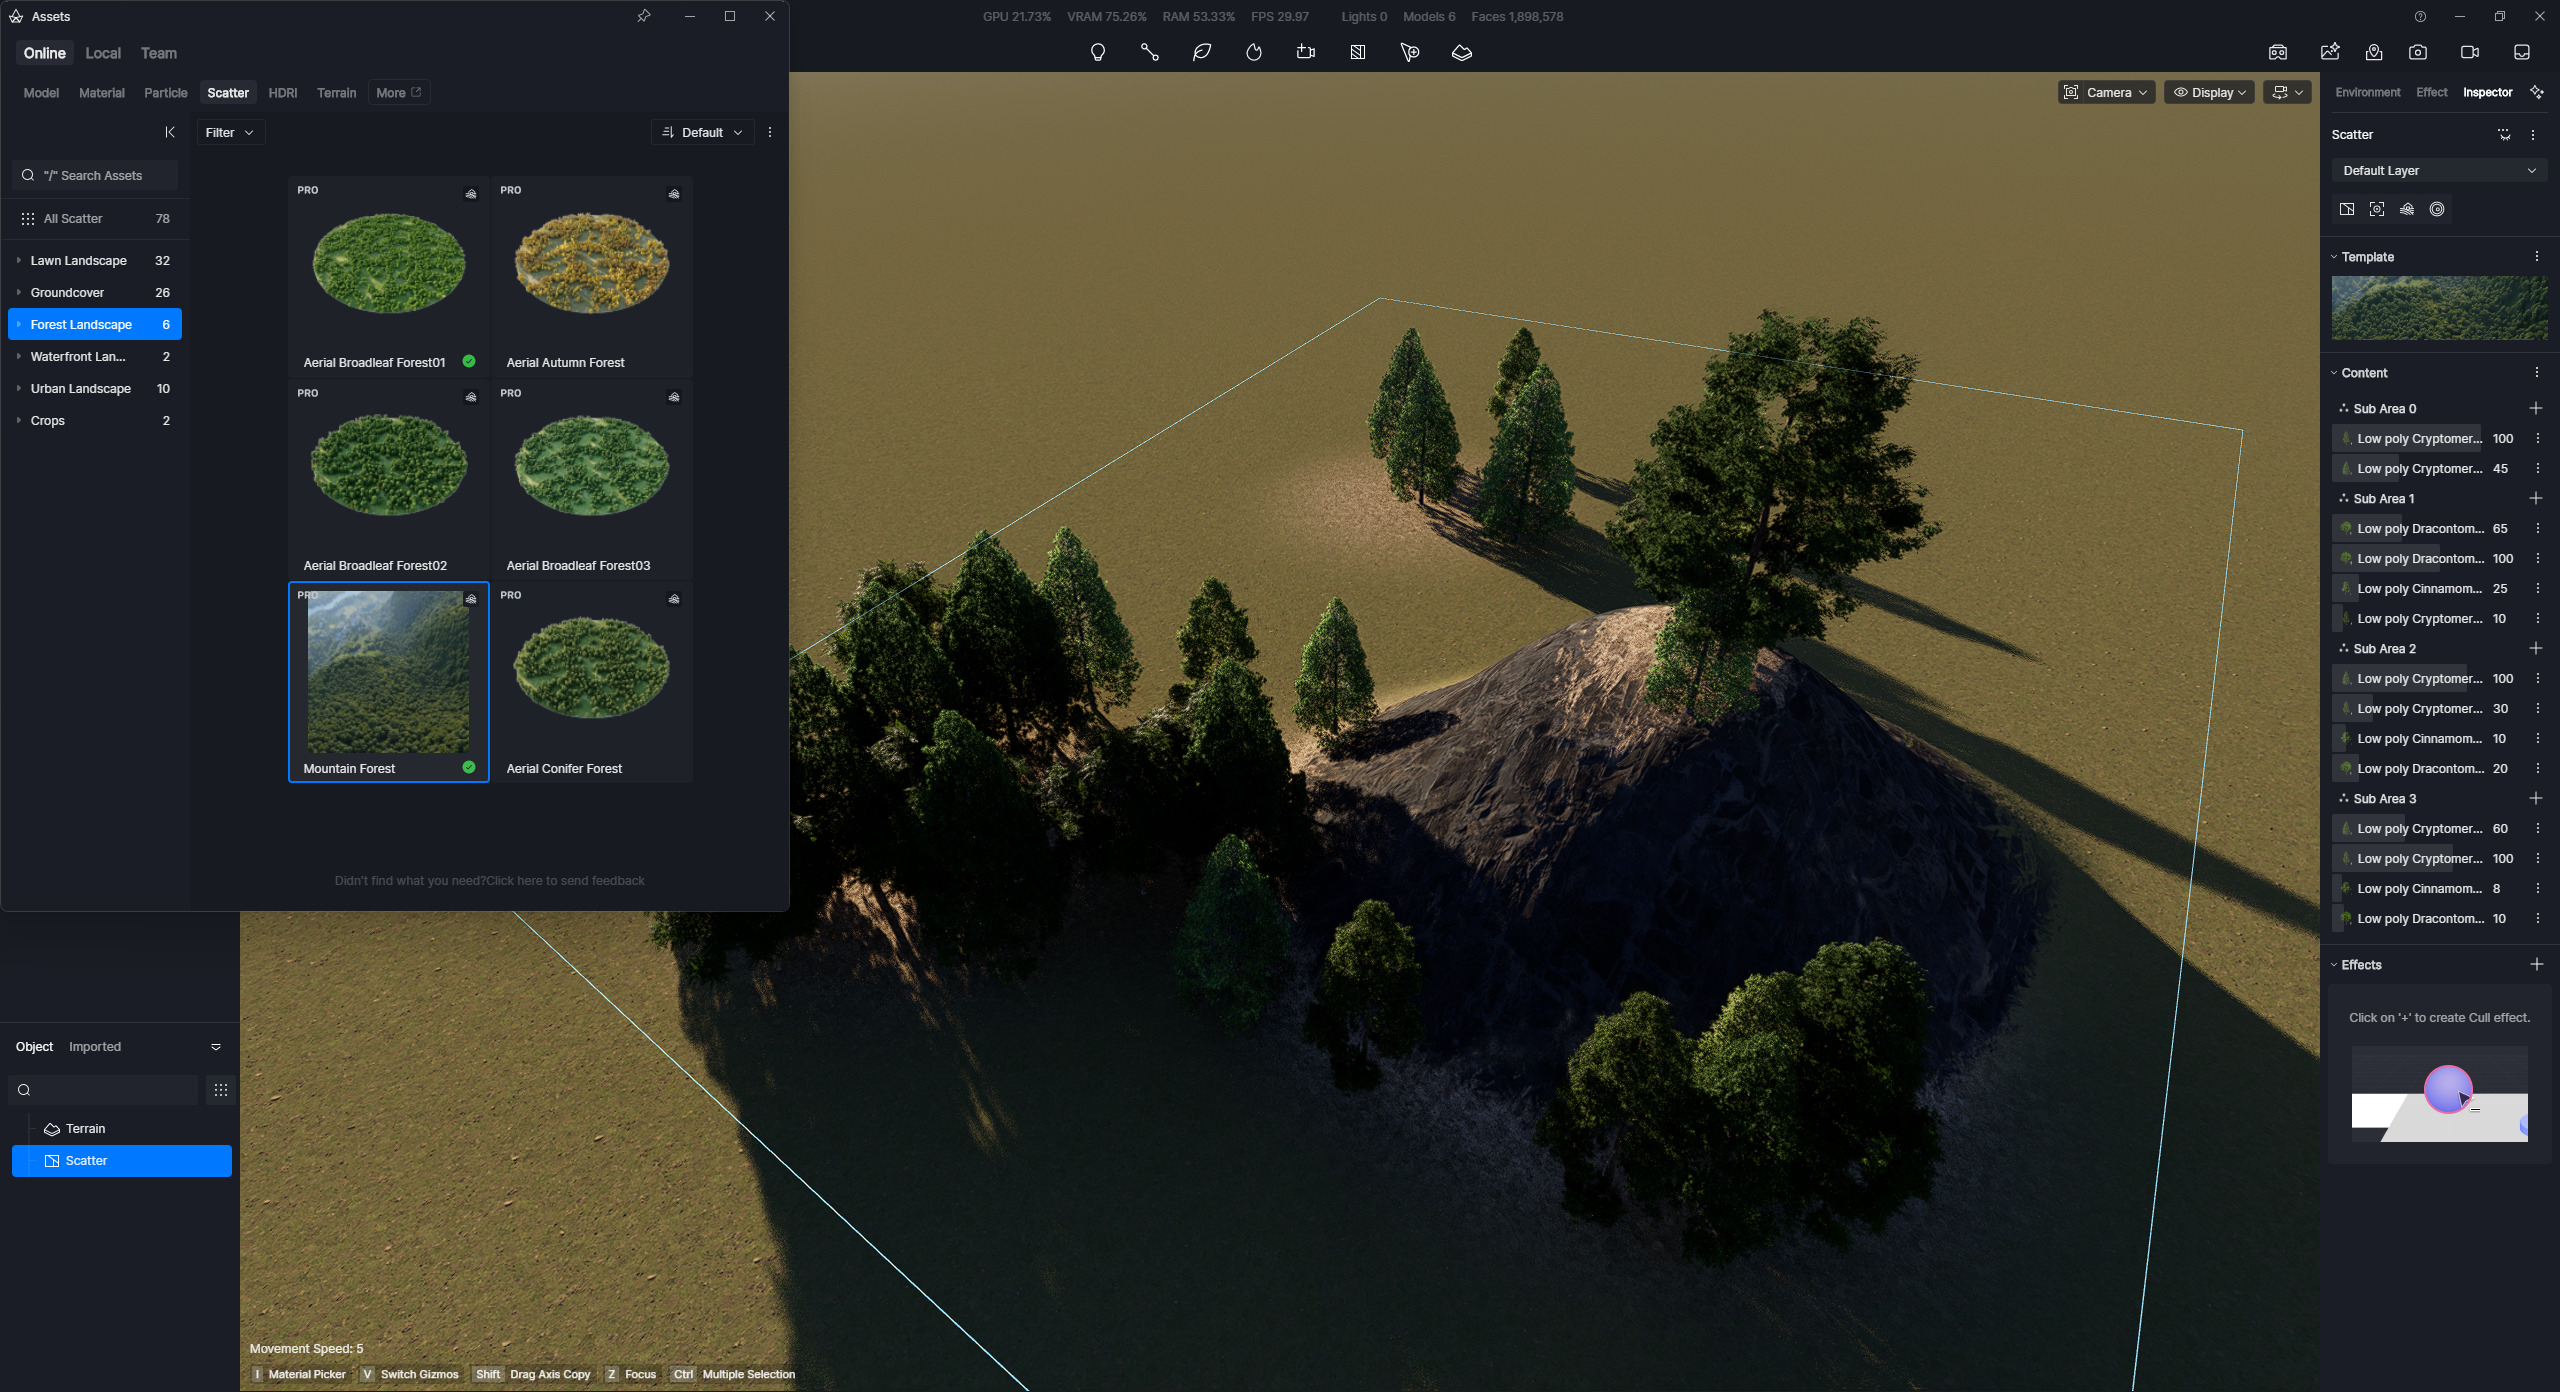
Task: Pin the Assets window
Action: 644,16
